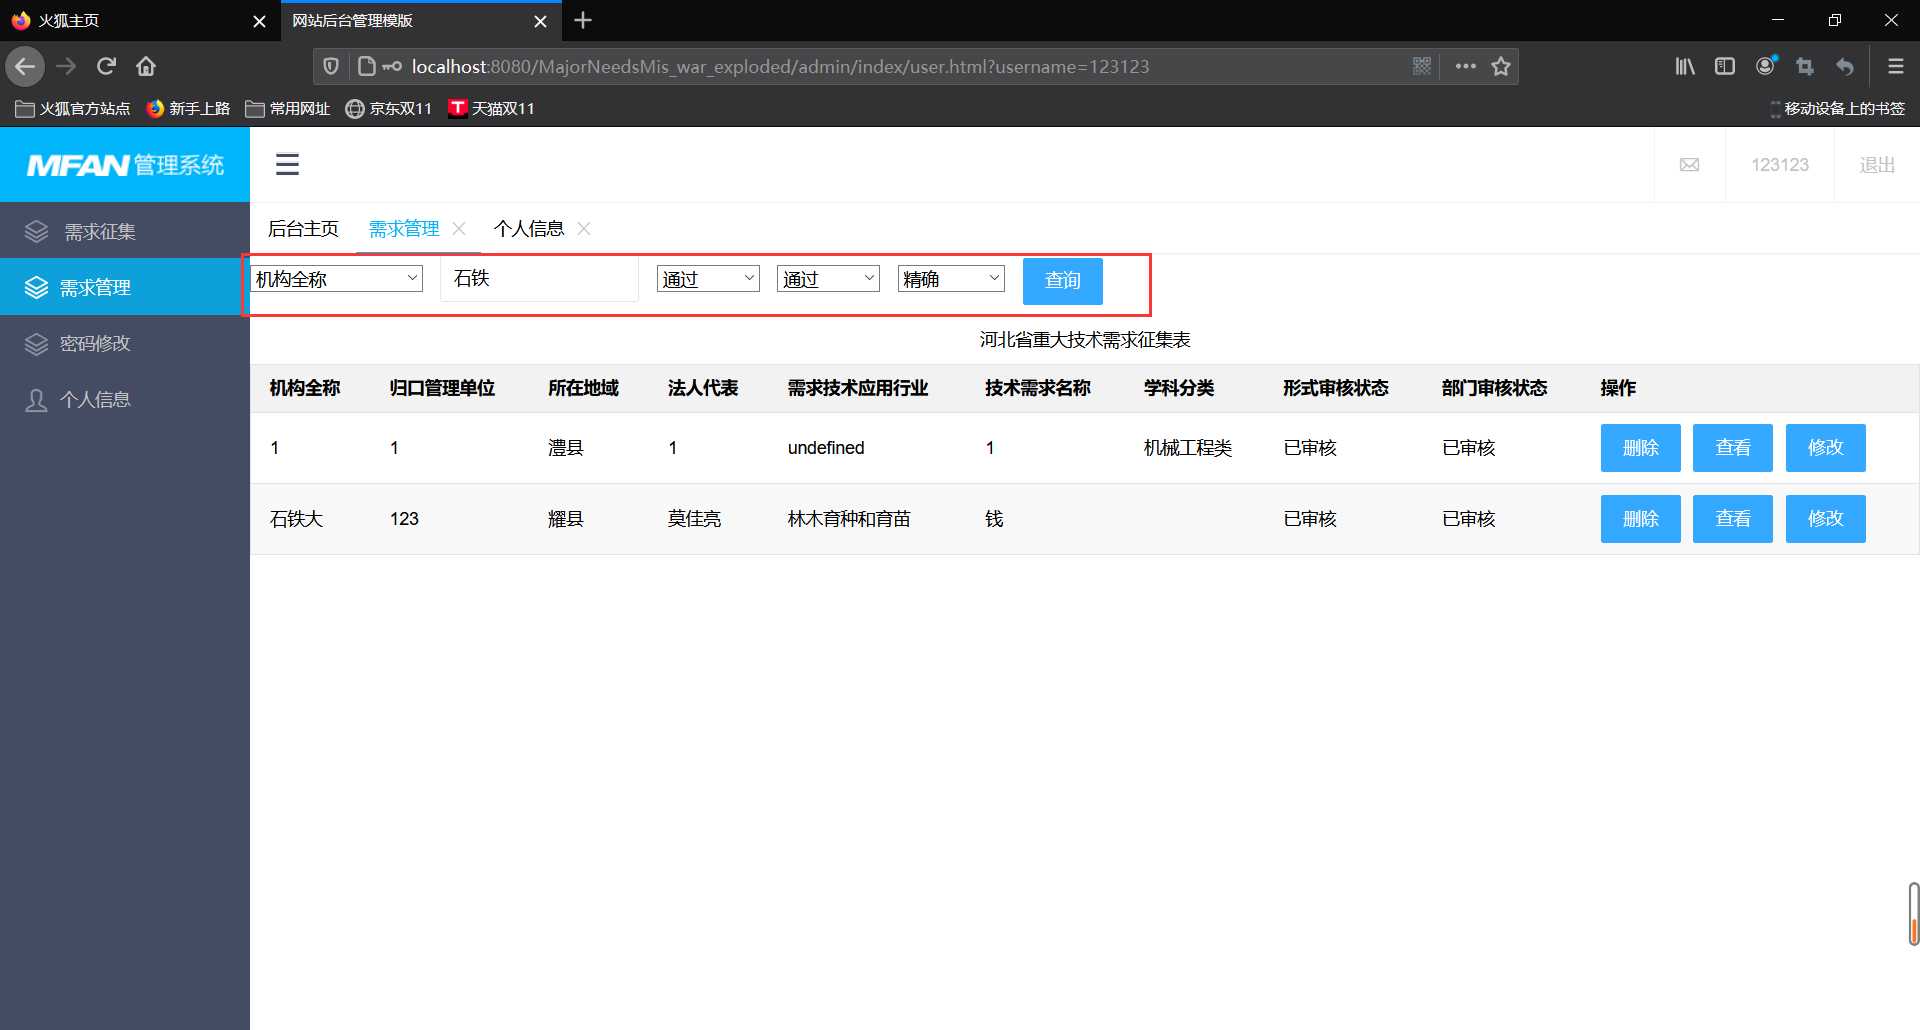Screen dimensions: 1920x1030
Task: Close the 网站后台管理模版 browser tab
Action: 540,21
